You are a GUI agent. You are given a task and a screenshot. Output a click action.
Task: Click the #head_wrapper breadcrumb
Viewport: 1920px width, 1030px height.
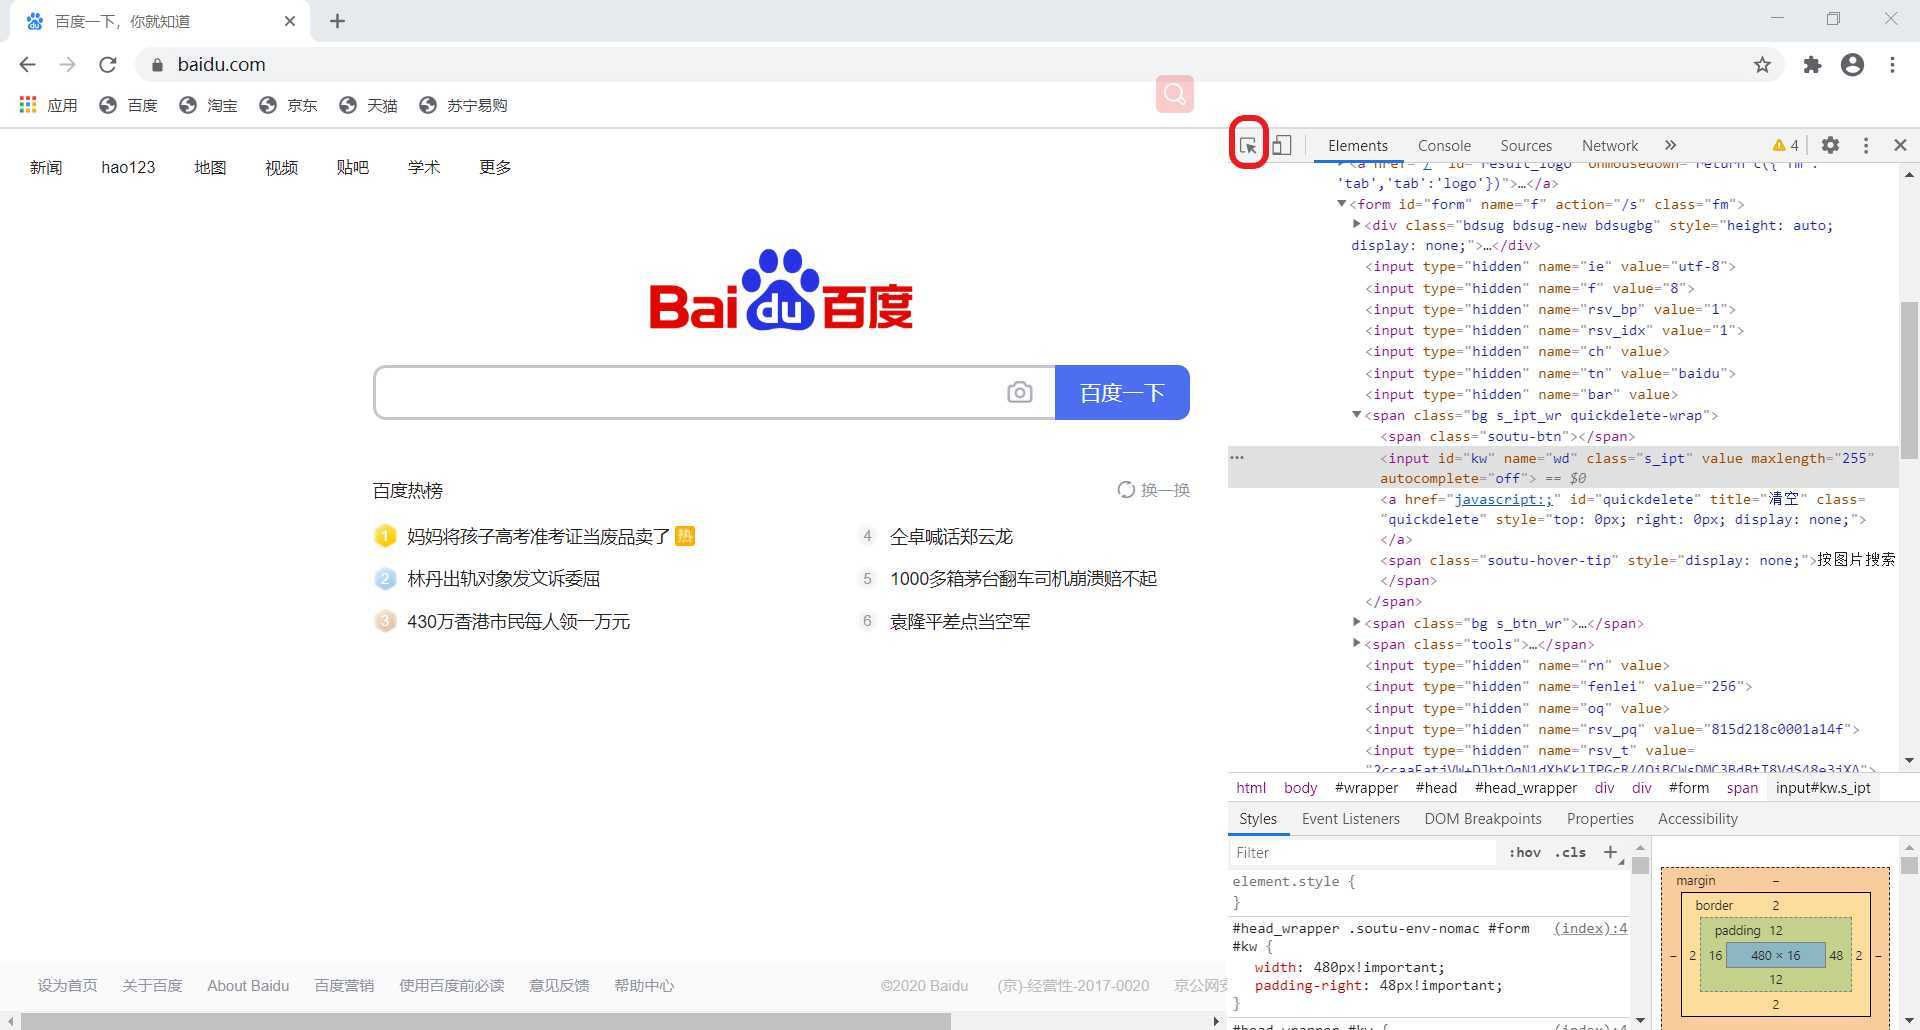pos(1526,788)
